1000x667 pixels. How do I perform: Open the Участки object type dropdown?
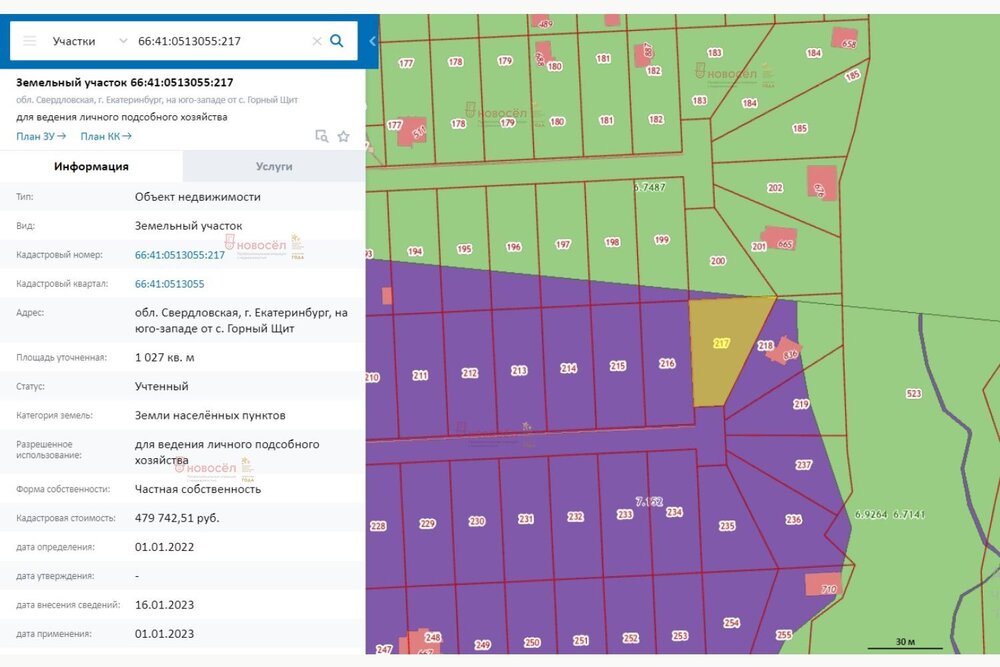coord(90,41)
